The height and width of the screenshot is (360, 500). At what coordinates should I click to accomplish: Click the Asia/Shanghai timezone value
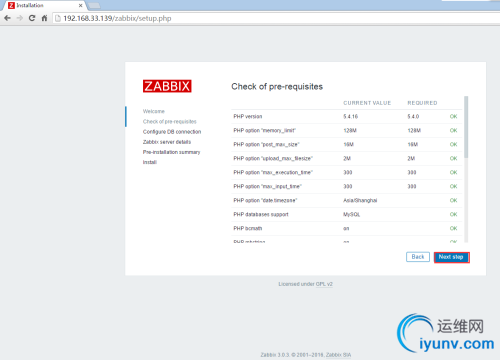click(360, 200)
